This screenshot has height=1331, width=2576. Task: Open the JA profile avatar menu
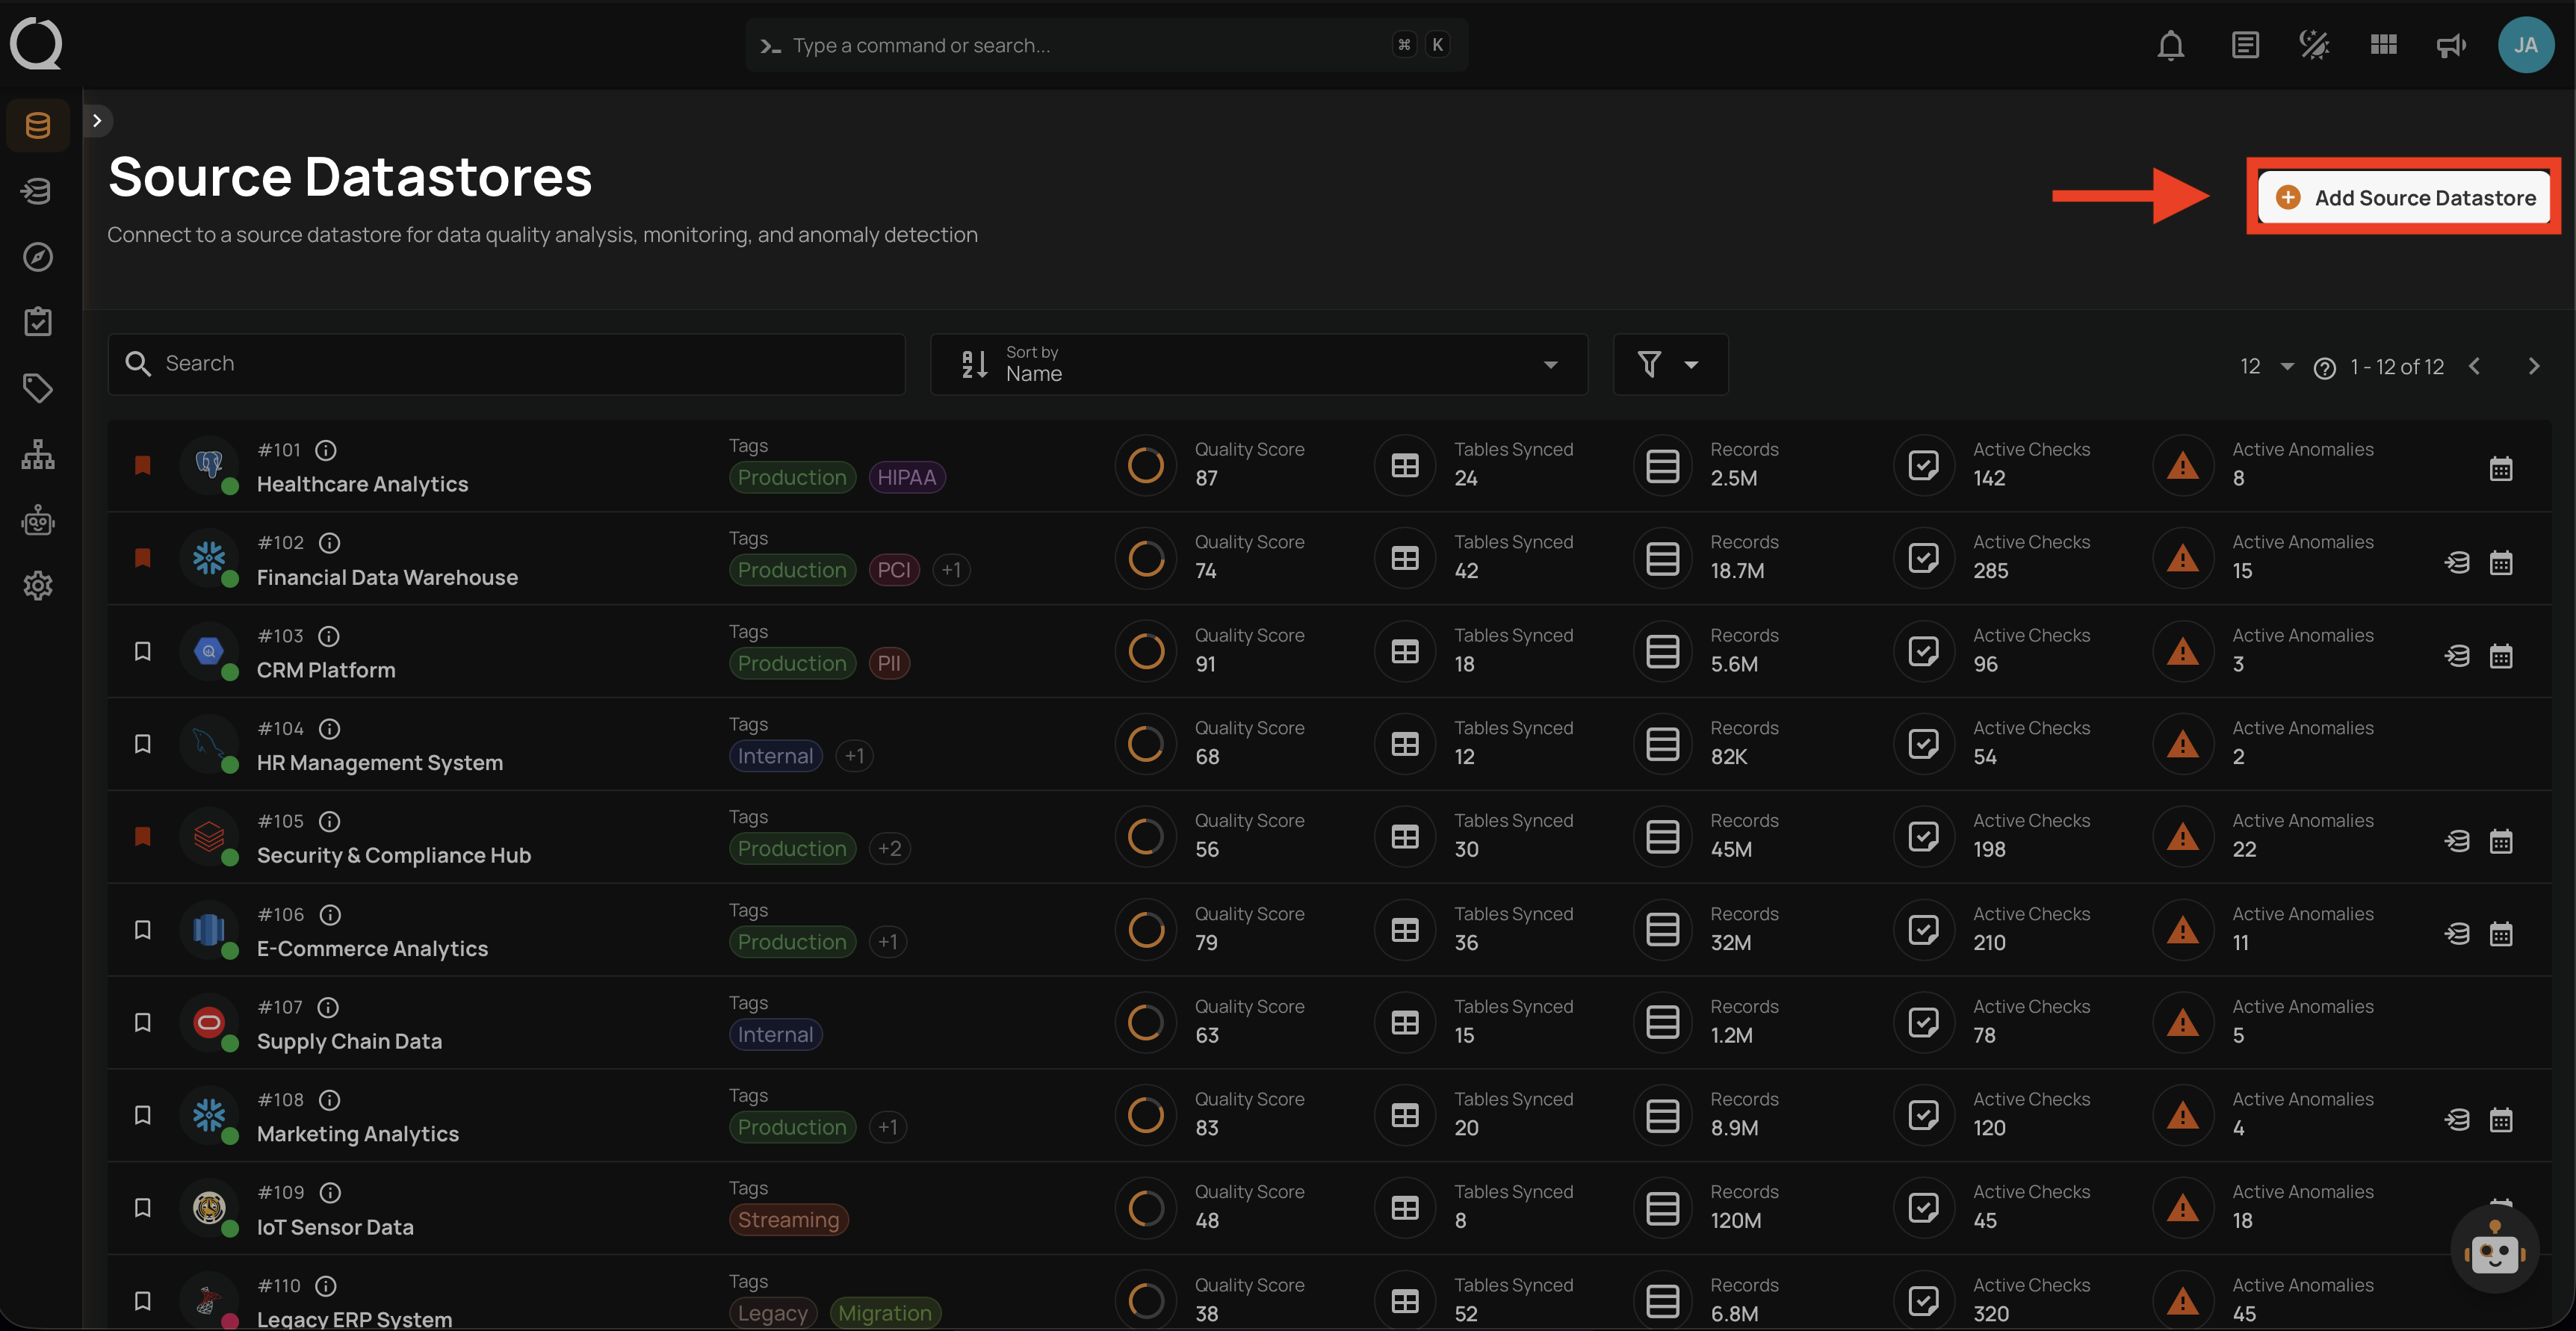coord(2526,44)
